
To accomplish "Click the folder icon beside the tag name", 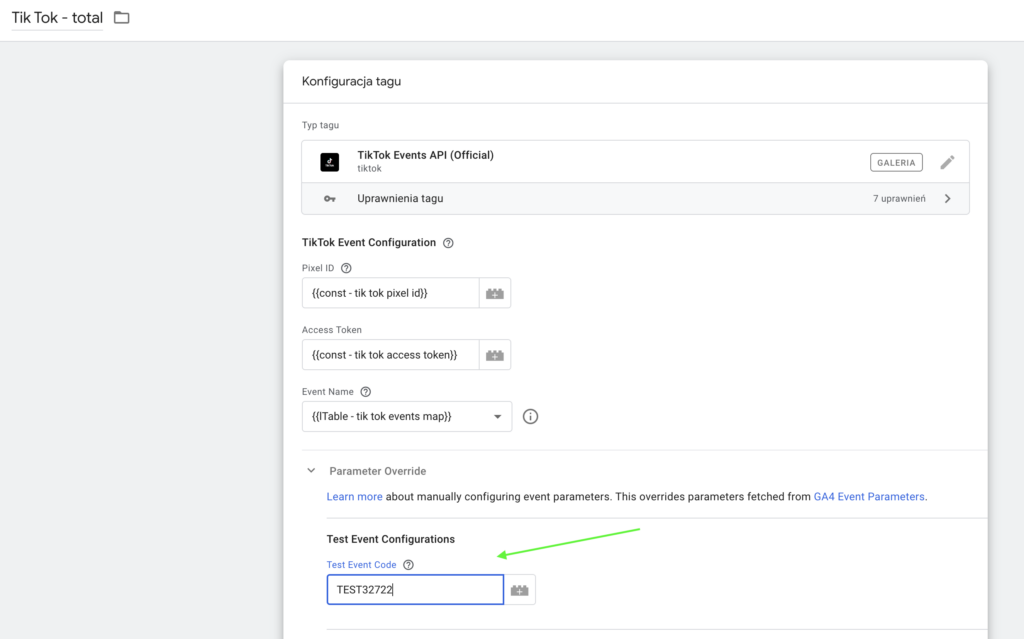I will 122,18.
